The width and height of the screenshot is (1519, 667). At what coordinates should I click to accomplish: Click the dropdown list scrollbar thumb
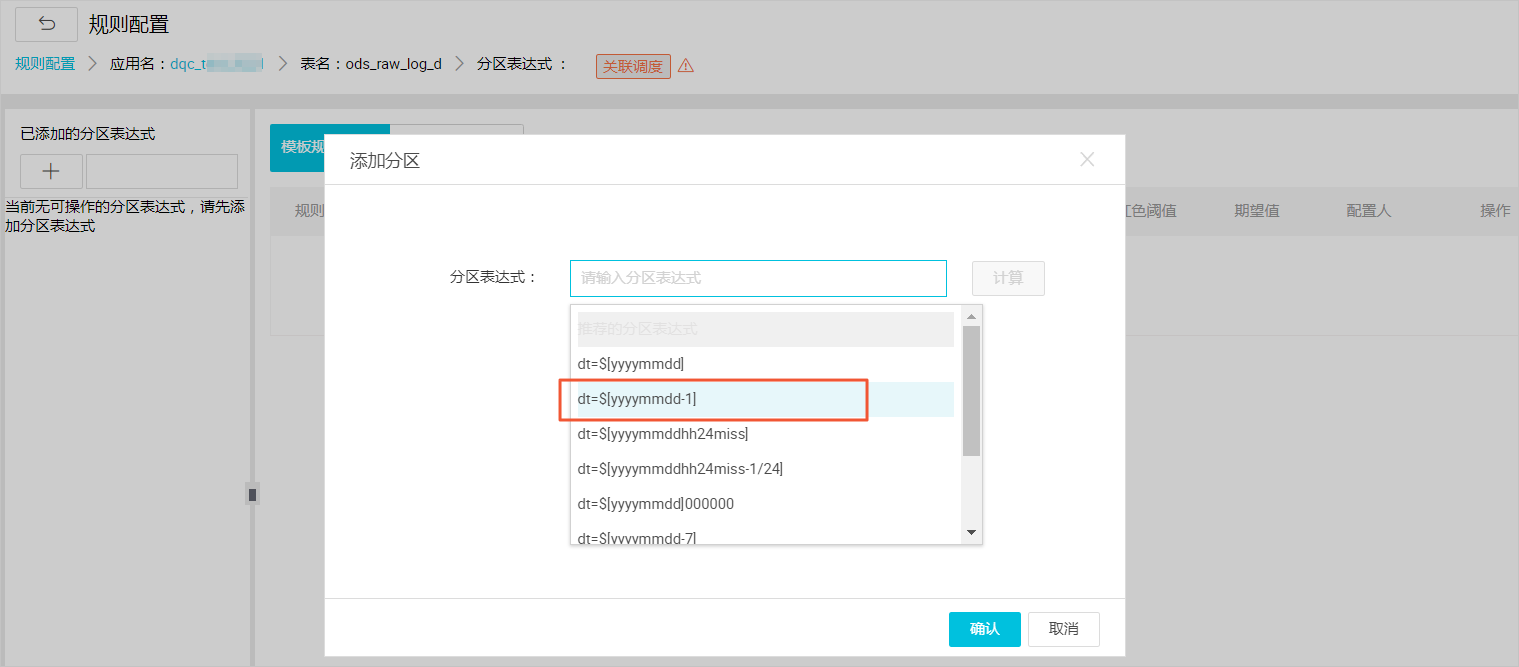[x=971, y=390]
